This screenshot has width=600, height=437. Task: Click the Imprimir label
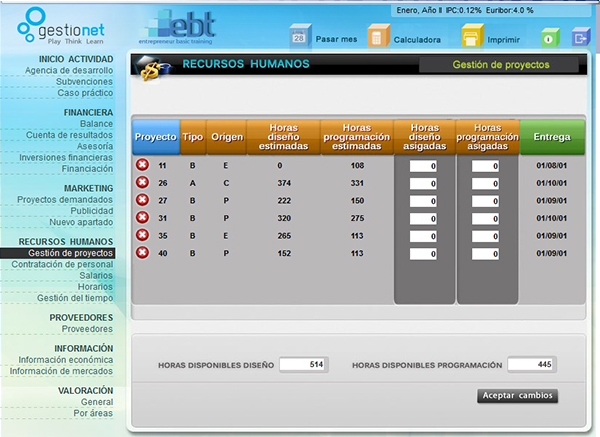coord(503,39)
